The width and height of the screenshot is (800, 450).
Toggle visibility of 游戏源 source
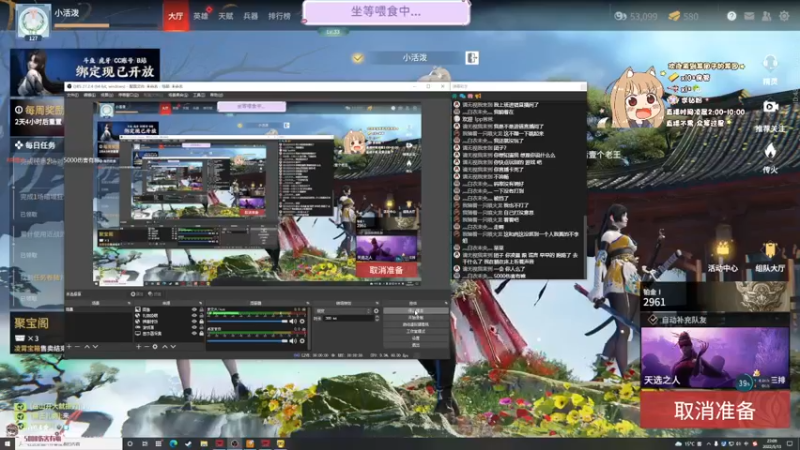(x=194, y=327)
